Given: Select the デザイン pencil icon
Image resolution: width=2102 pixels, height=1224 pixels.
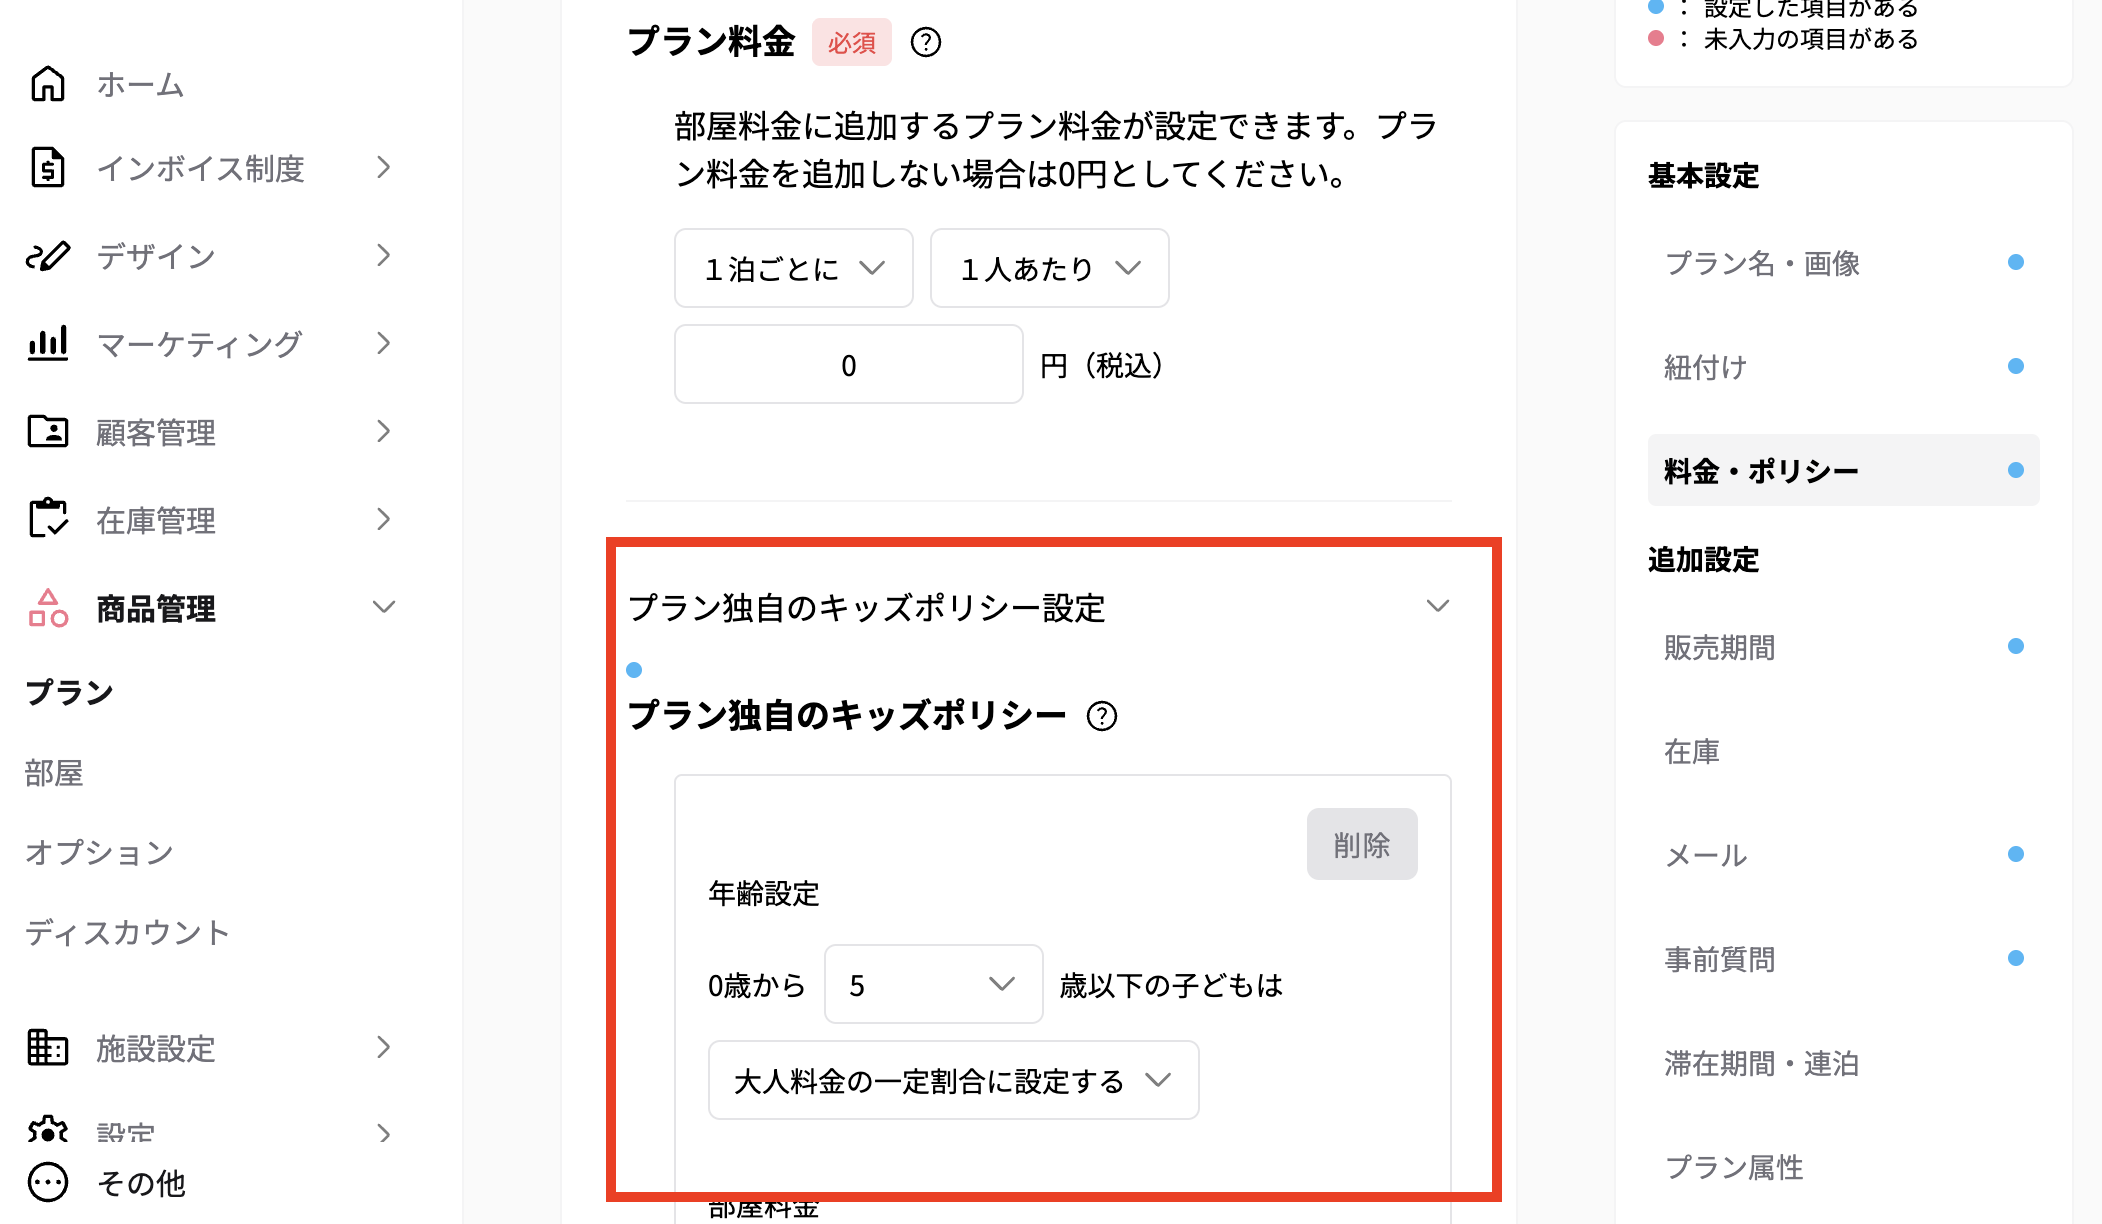Looking at the screenshot, I should pyautogui.click(x=45, y=256).
